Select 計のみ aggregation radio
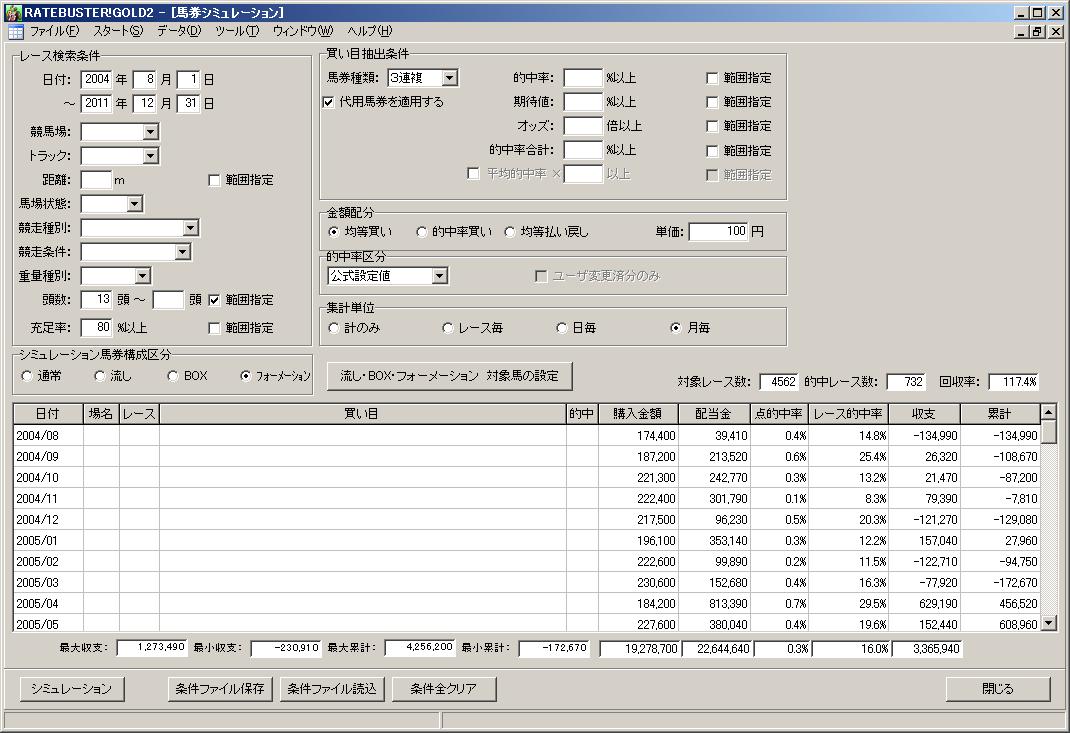This screenshot has height=733, width=1070. [x=333, y=328]
